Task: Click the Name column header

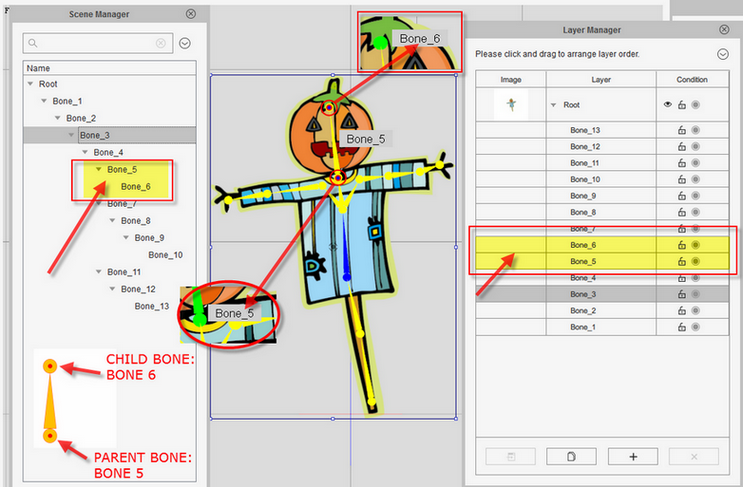Action: tap(109, 68)
